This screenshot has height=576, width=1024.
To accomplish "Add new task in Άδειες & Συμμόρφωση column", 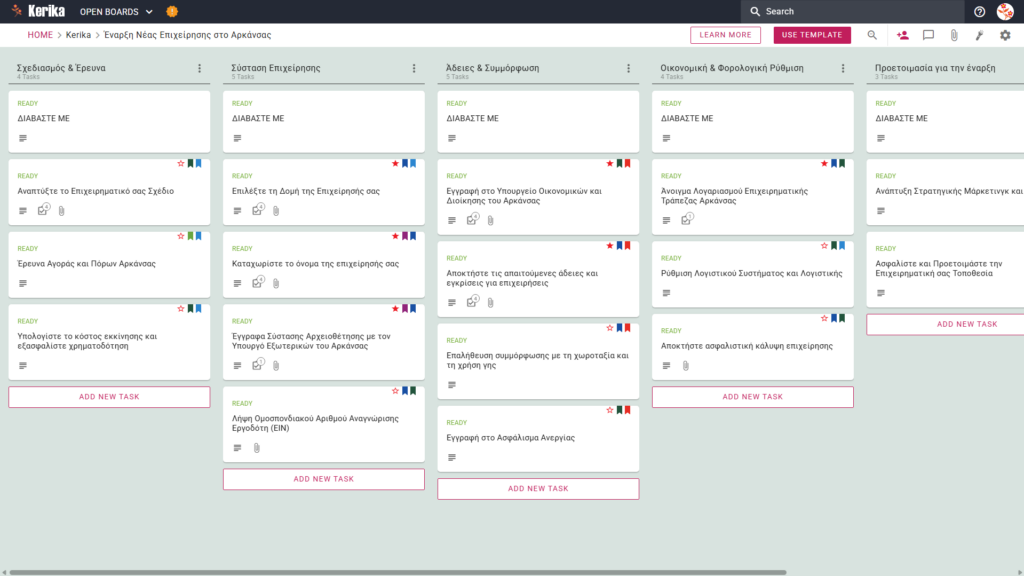I will [x=538, y=489].
